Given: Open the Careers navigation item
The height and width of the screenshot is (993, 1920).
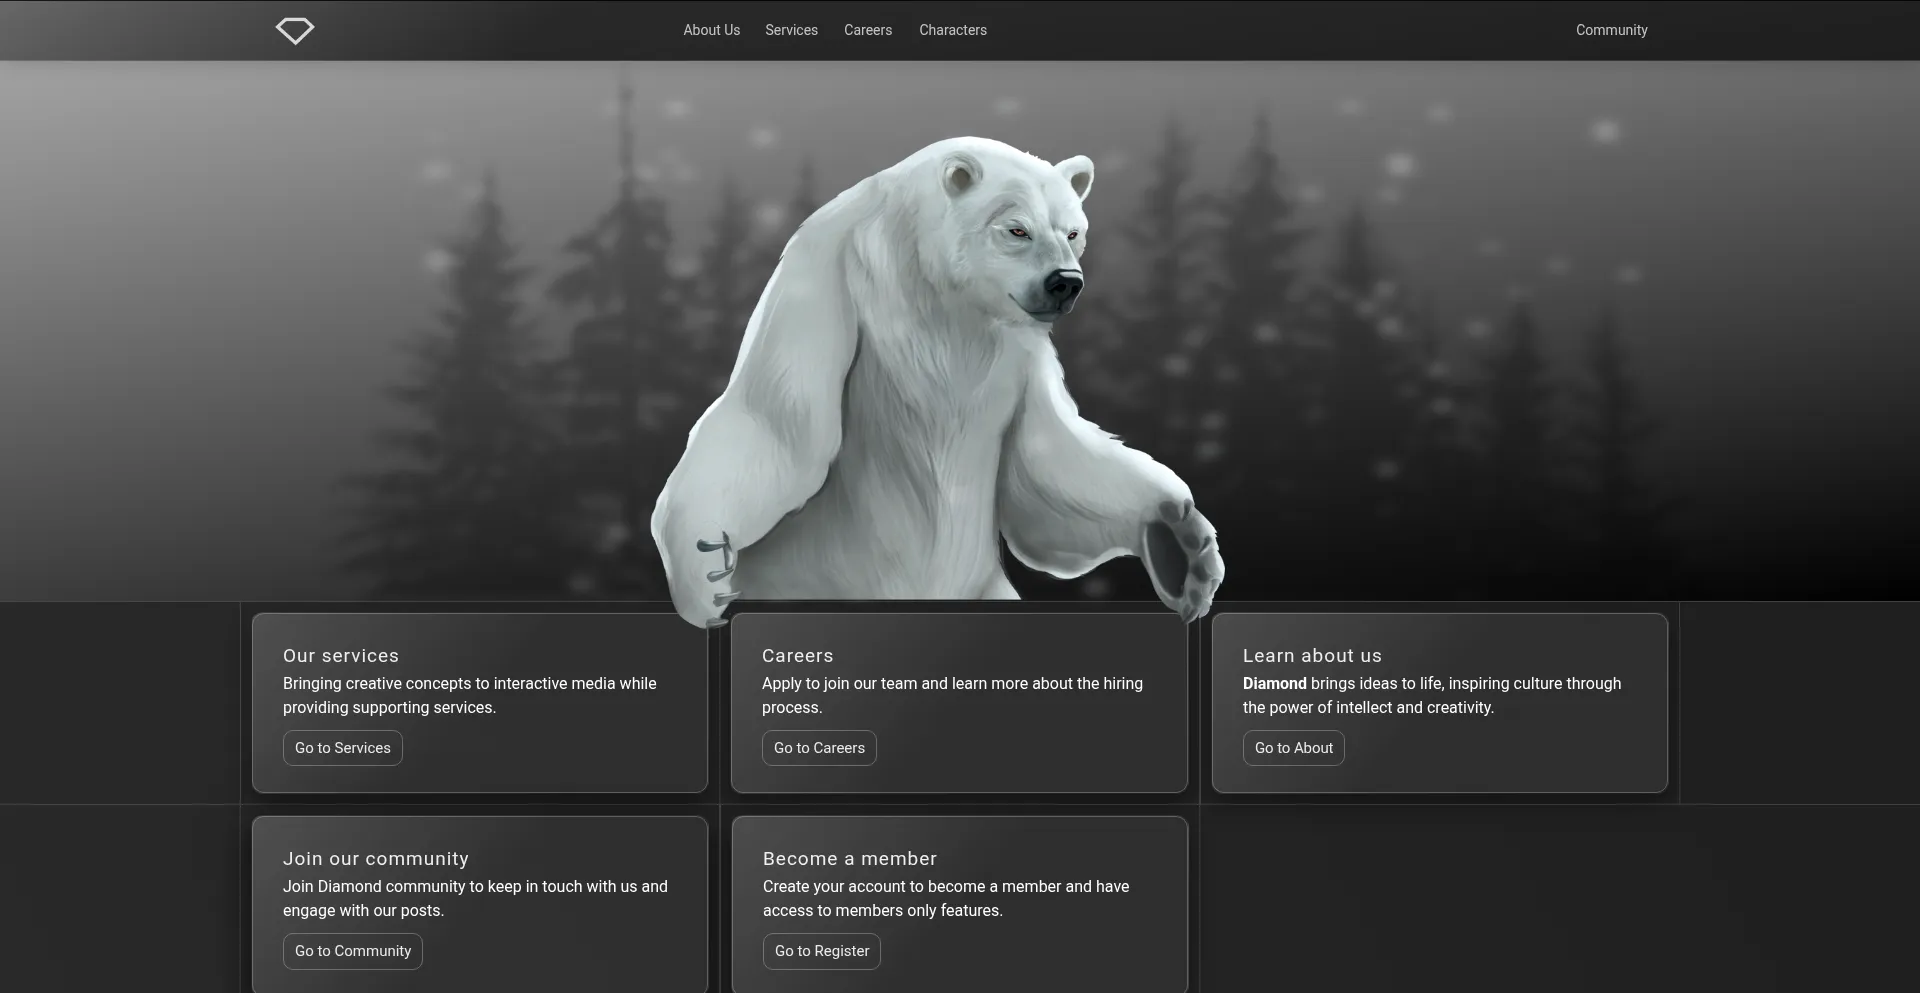Looking at the screenshot, I should pyautogui.click(x=868, y=30).
